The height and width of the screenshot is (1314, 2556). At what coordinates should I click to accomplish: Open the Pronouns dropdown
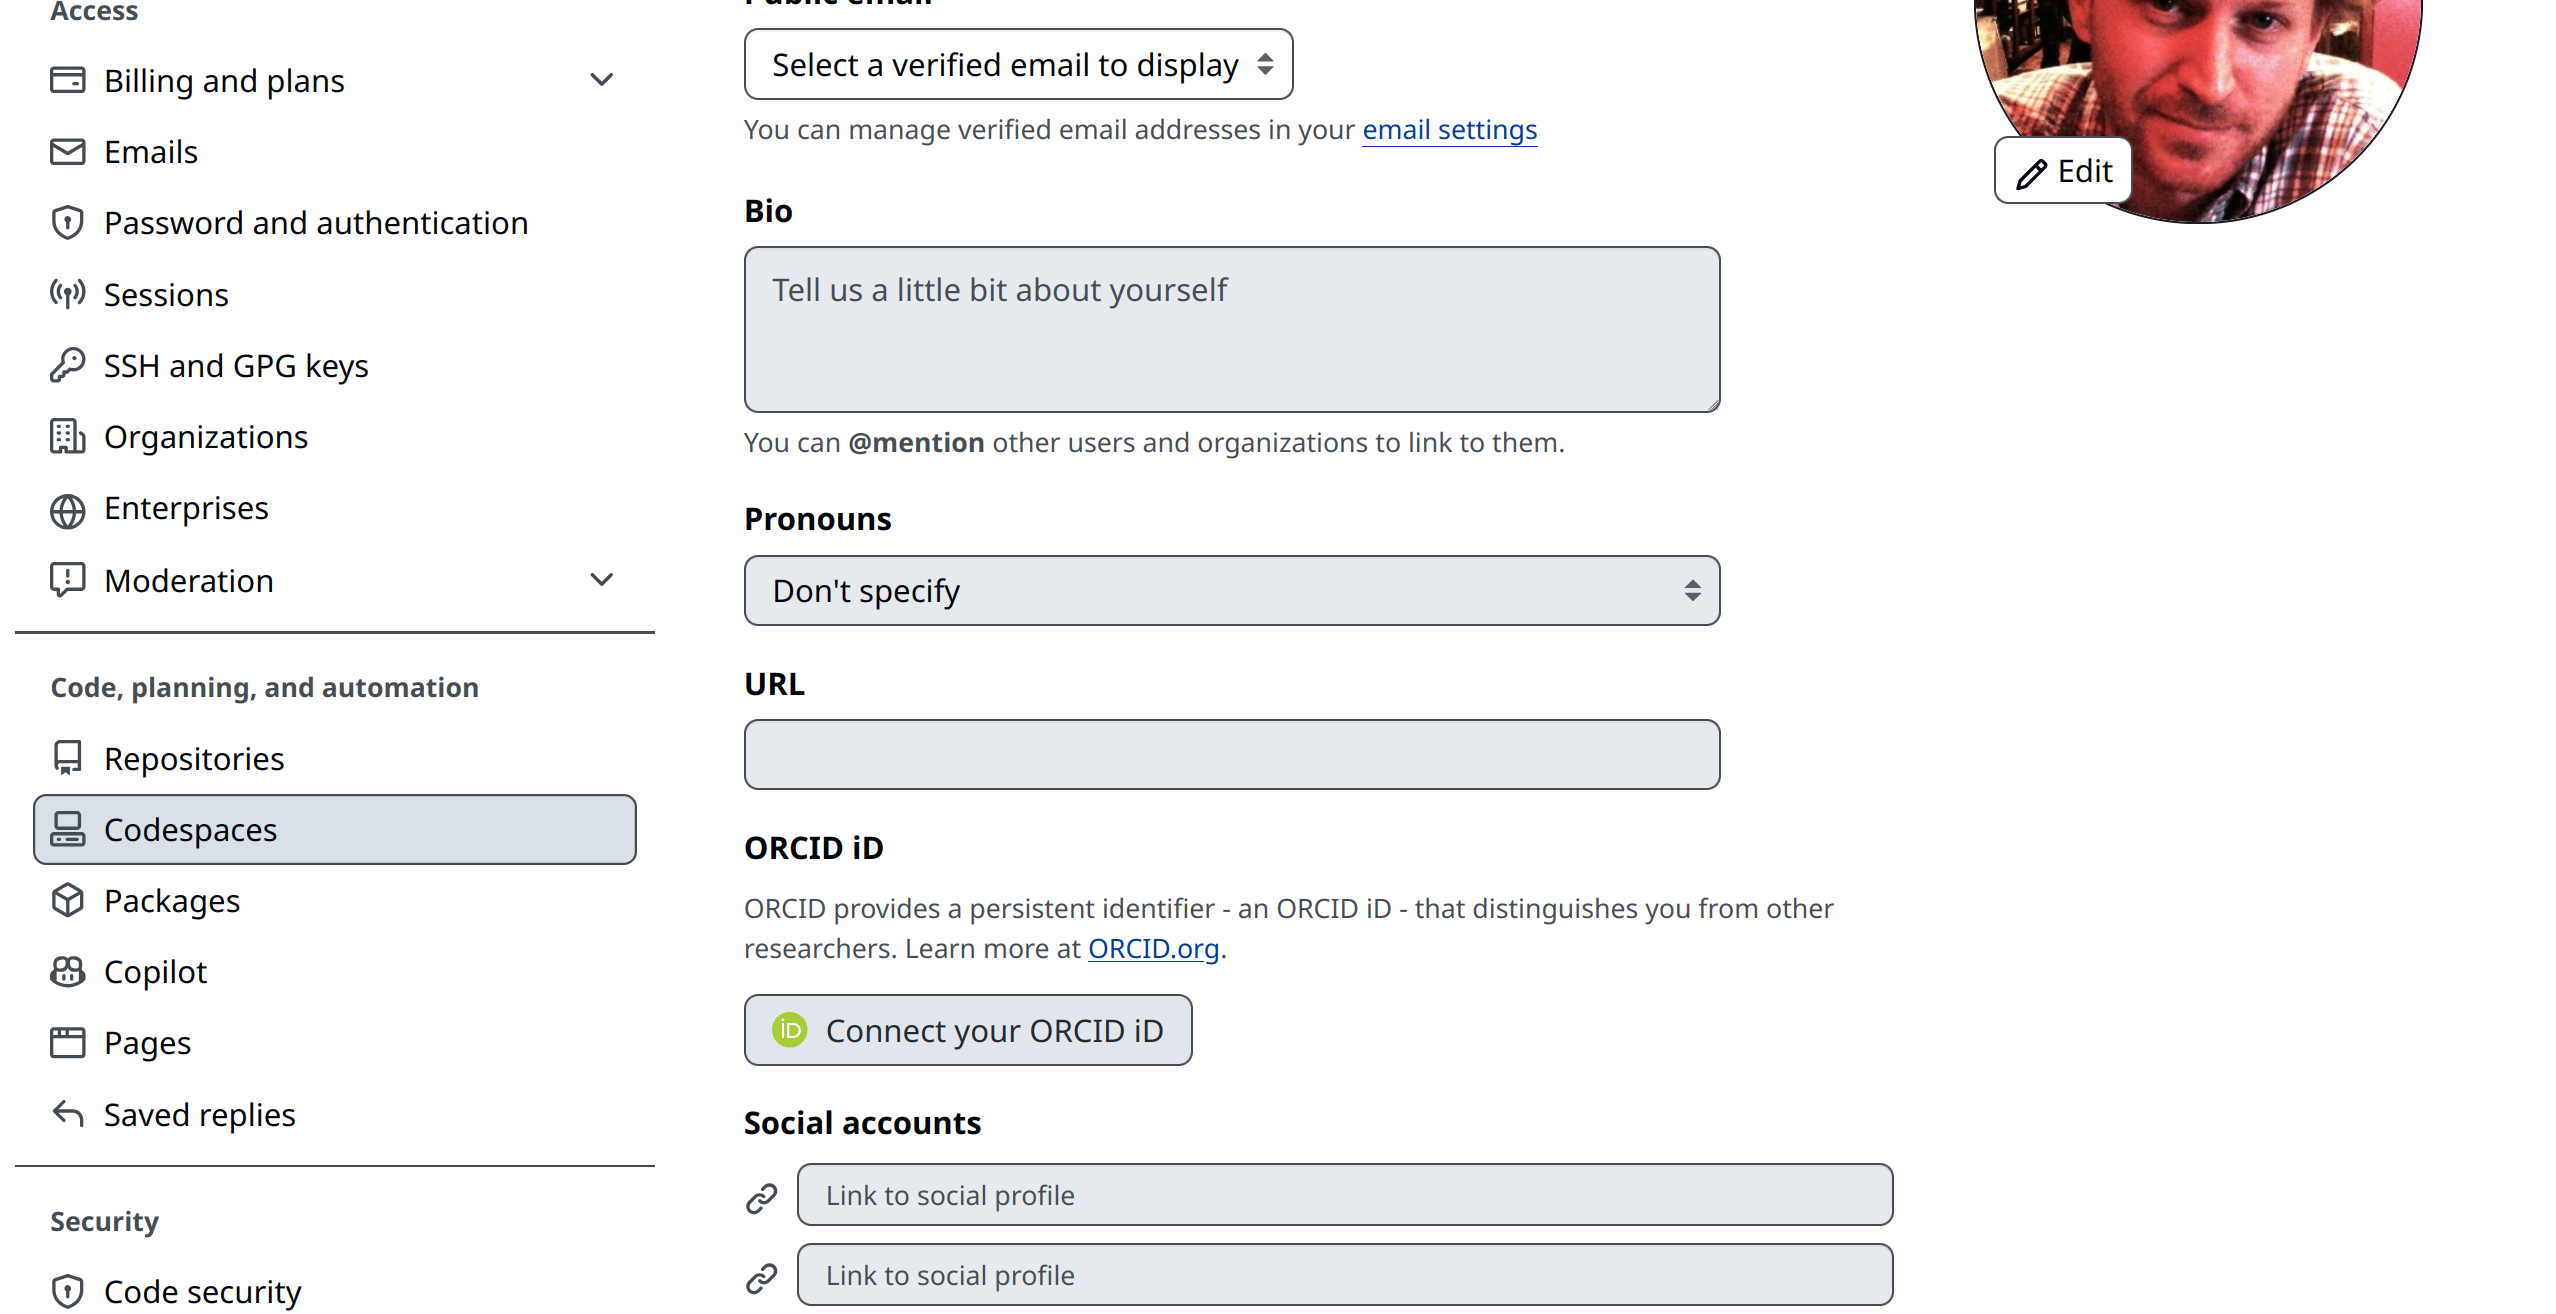coord(1231,591)
